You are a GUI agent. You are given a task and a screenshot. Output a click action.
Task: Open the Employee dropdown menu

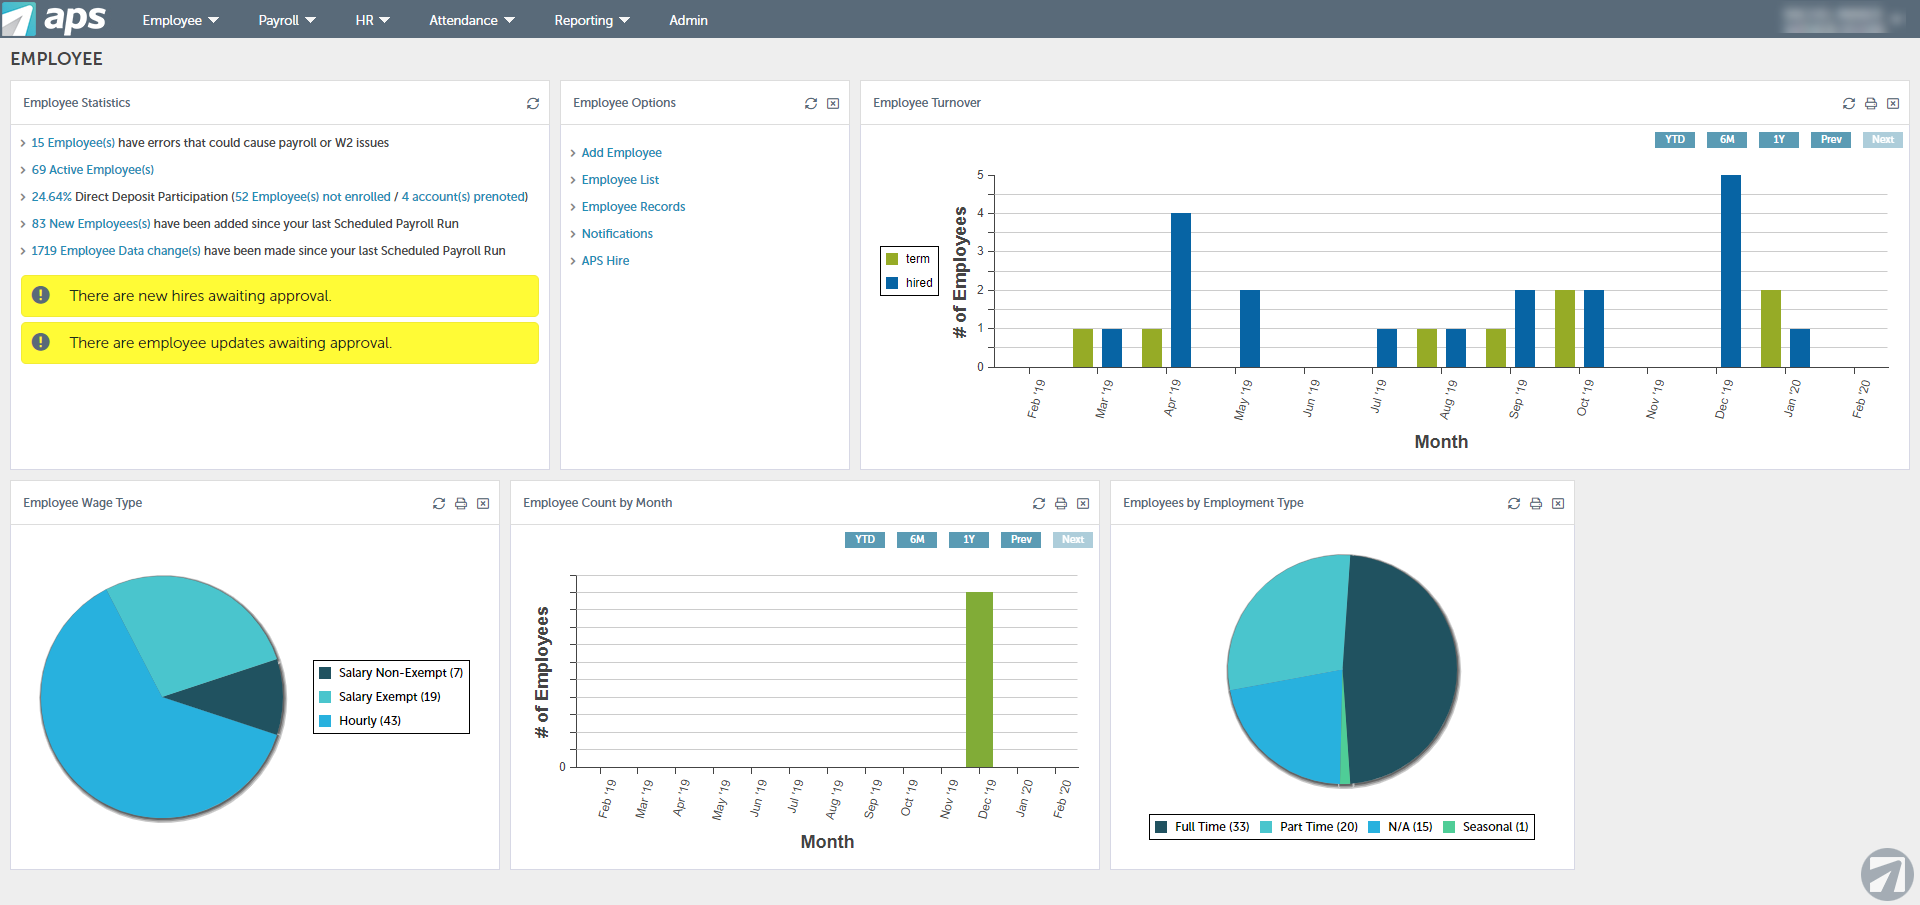pos(180,20)
